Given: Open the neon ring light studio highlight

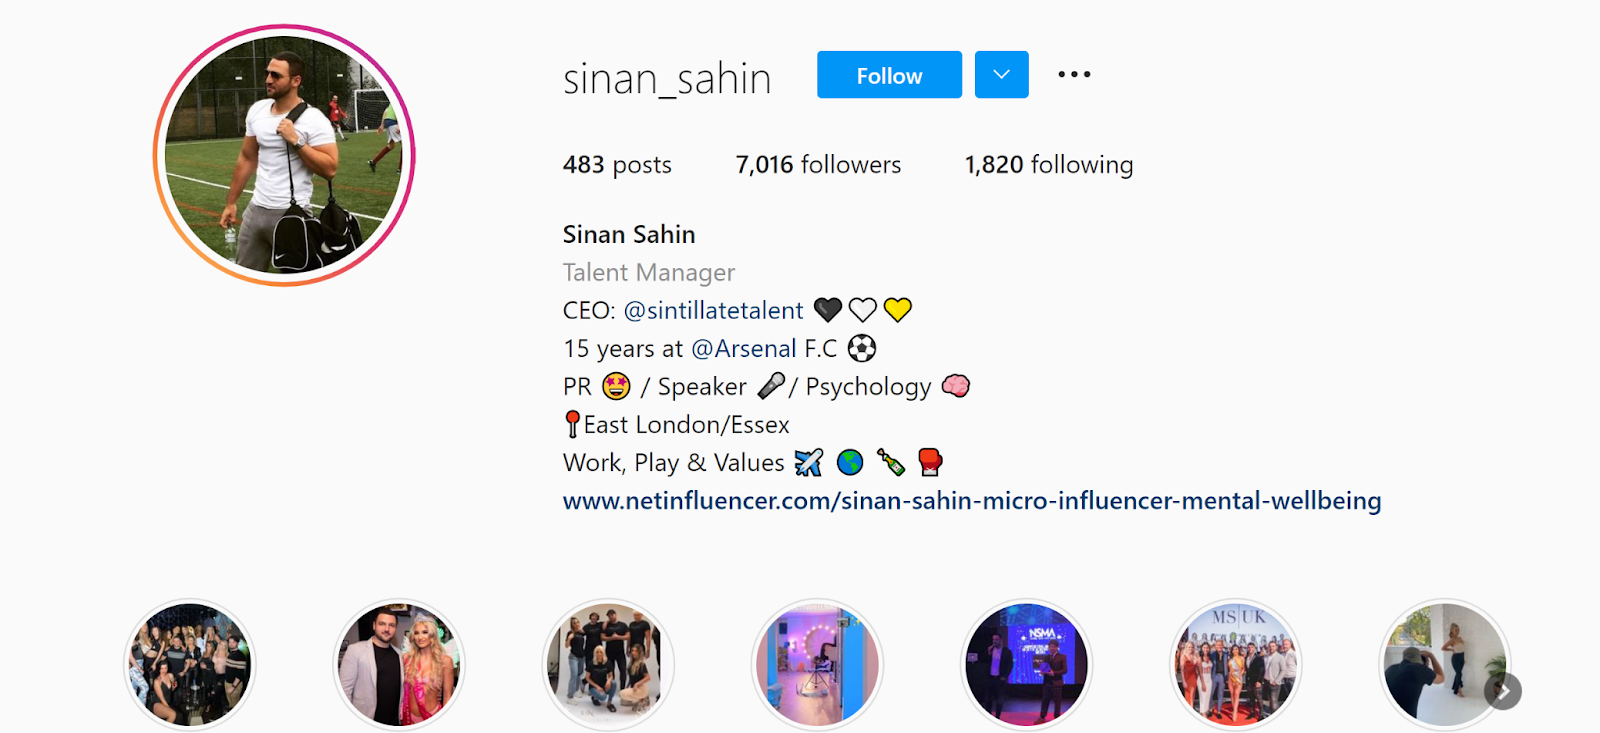Looking at the screenshot, I should pos(817,665).
